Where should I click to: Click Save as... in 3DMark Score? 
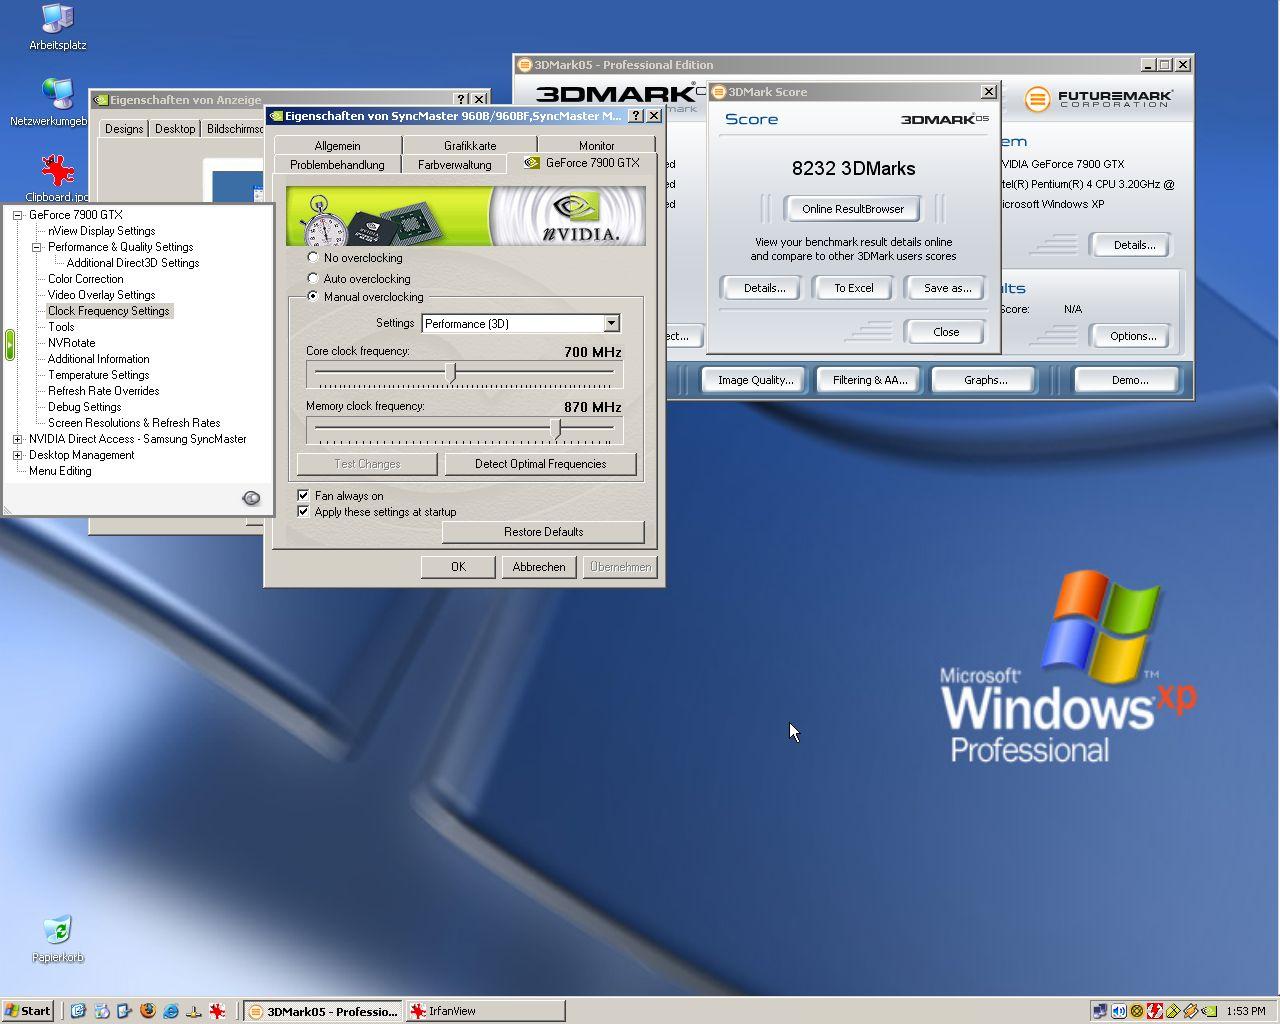tap(947, 288)
